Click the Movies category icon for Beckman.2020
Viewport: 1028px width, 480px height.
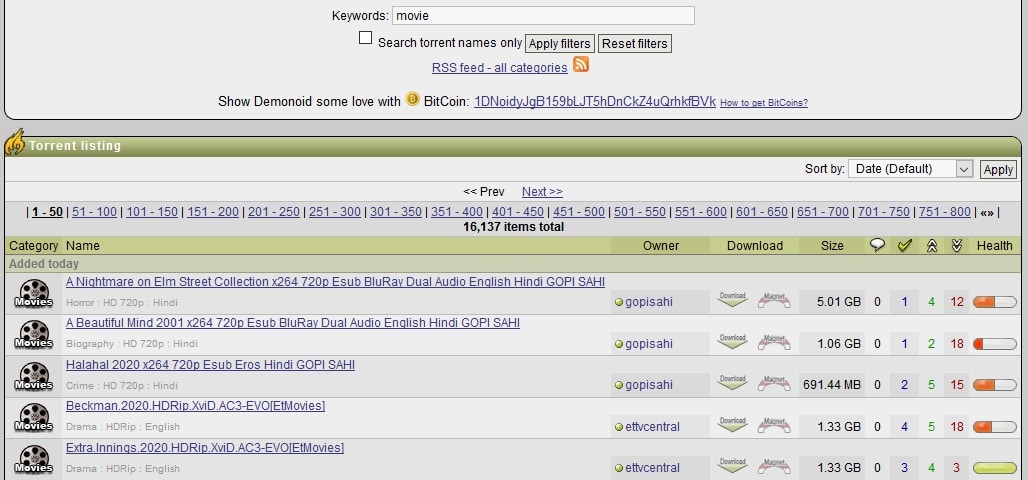pyautogui.click(x=34, y=418)
